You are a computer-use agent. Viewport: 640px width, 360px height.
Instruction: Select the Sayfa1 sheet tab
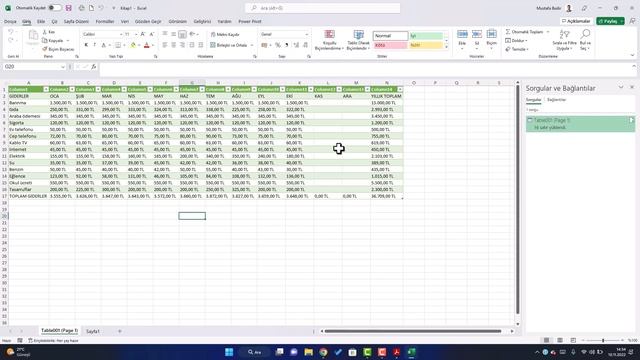(93, 331)
